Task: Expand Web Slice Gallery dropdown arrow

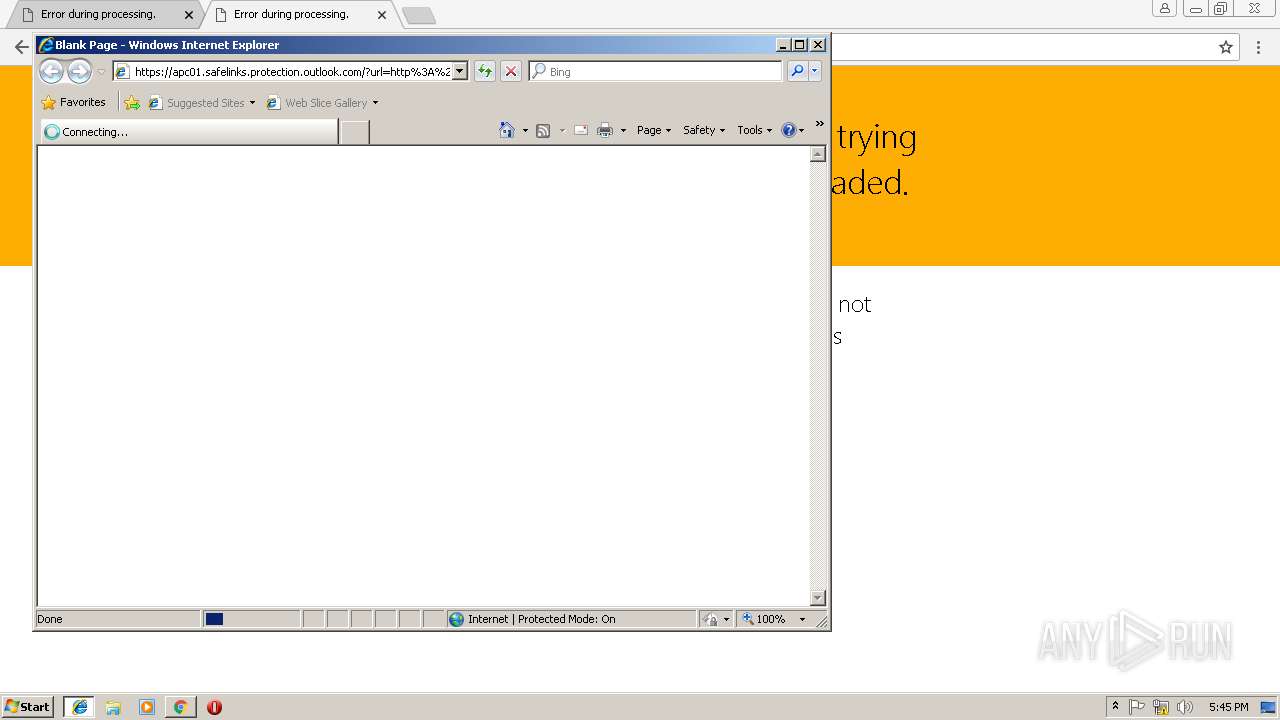Action: 376,103
